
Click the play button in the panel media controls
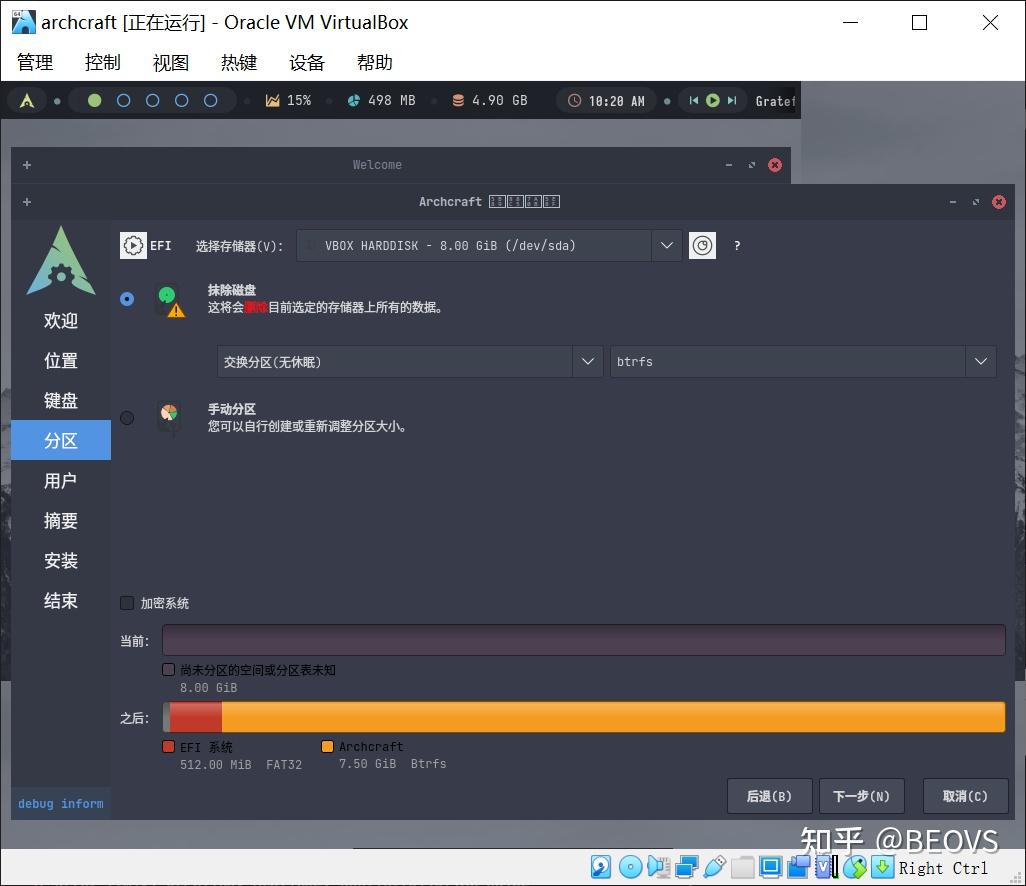pos(712,100)
